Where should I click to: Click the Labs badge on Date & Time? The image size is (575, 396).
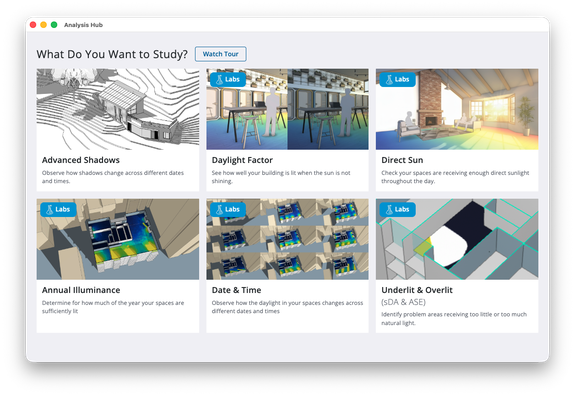(x=228, y=209)
